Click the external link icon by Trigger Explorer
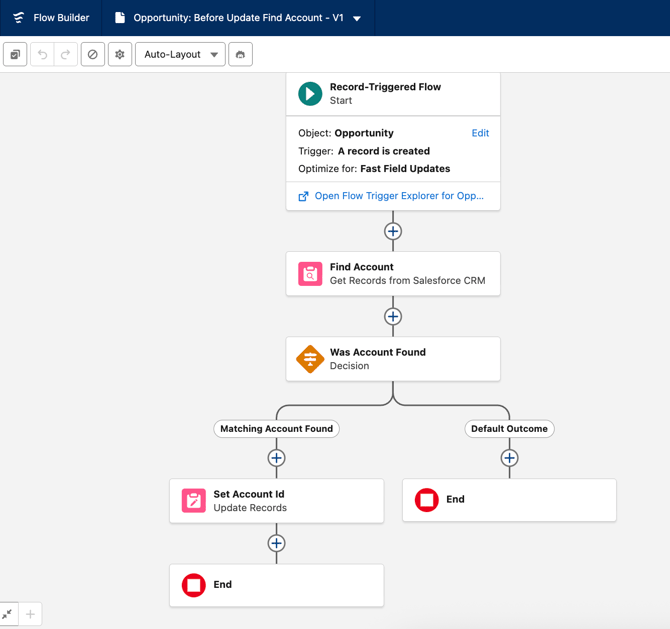The width and height of the screenshot is (670, 629). (x=303, y=196)
